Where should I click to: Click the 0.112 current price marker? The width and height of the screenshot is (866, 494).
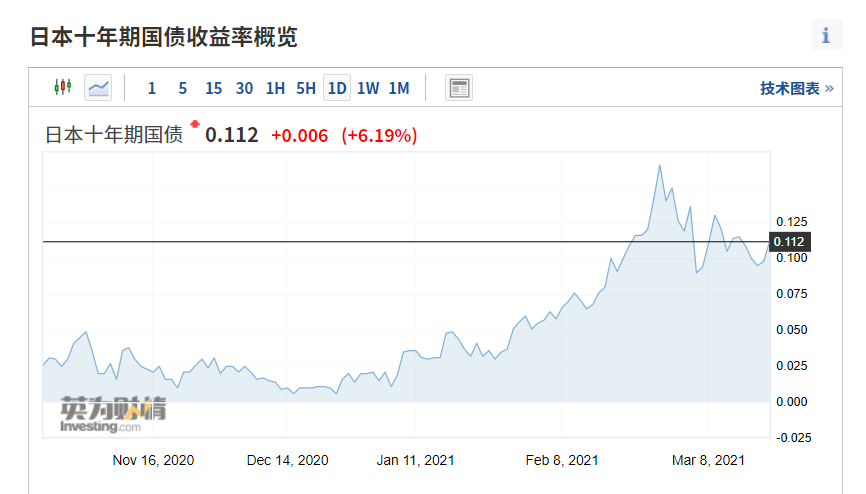[789, 241]
